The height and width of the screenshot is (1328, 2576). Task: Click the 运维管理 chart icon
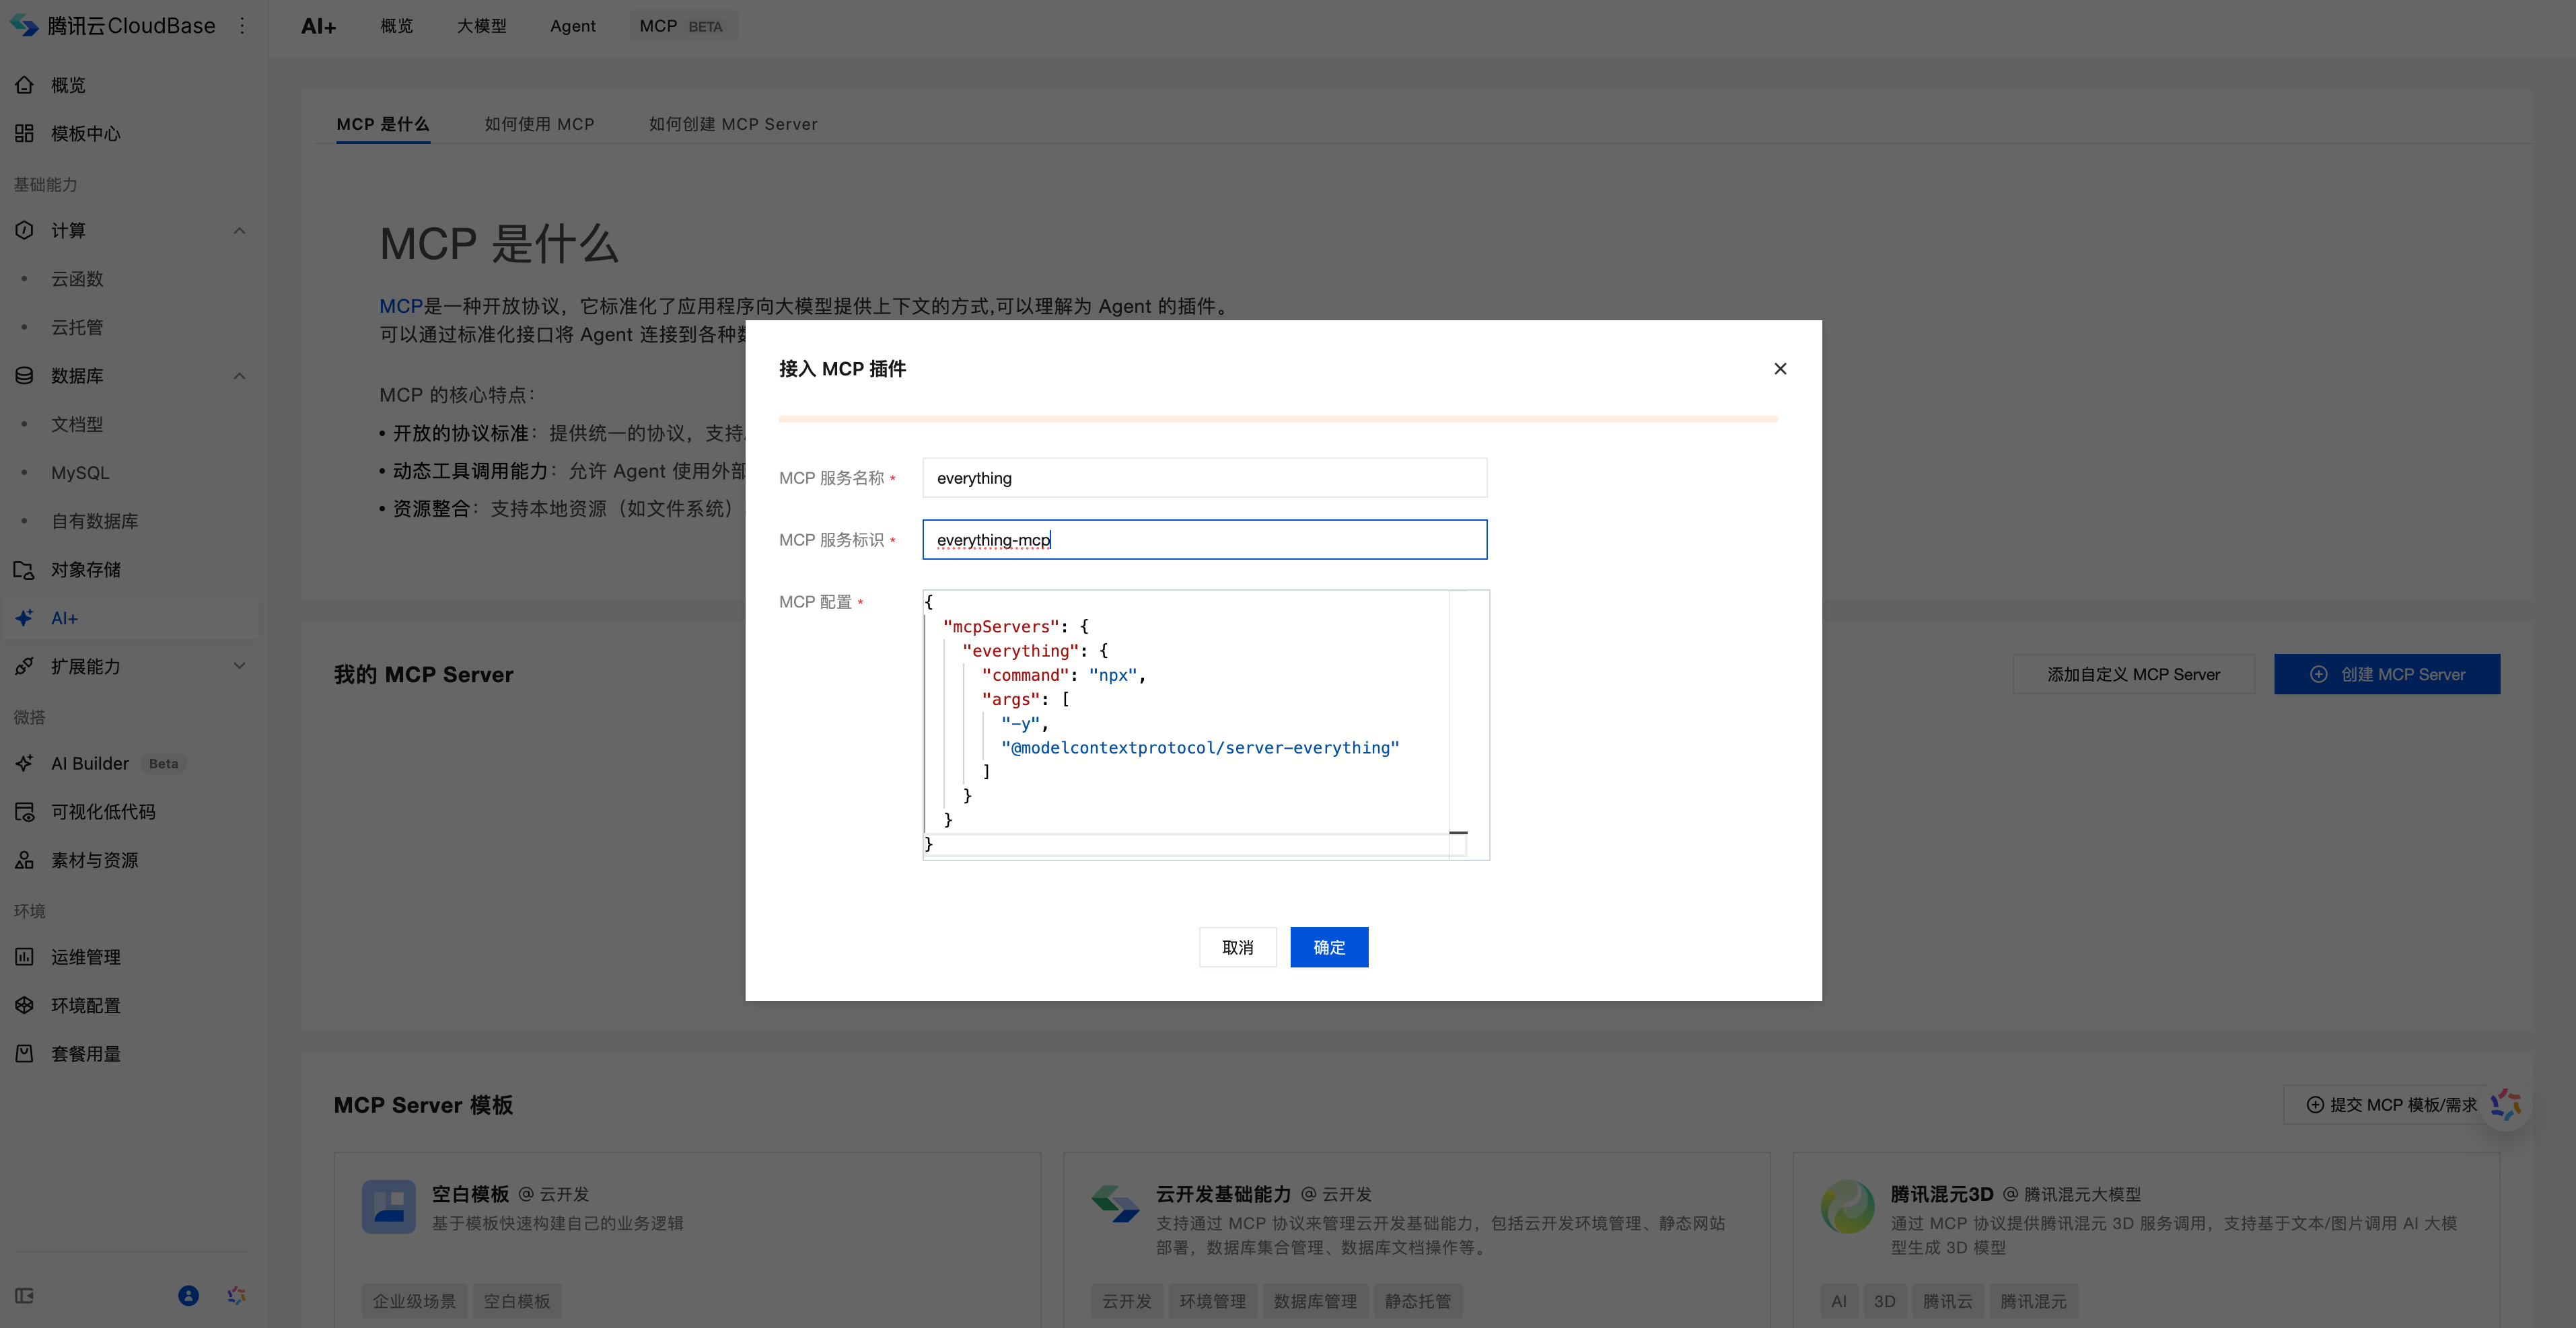(x=25, y=957)
